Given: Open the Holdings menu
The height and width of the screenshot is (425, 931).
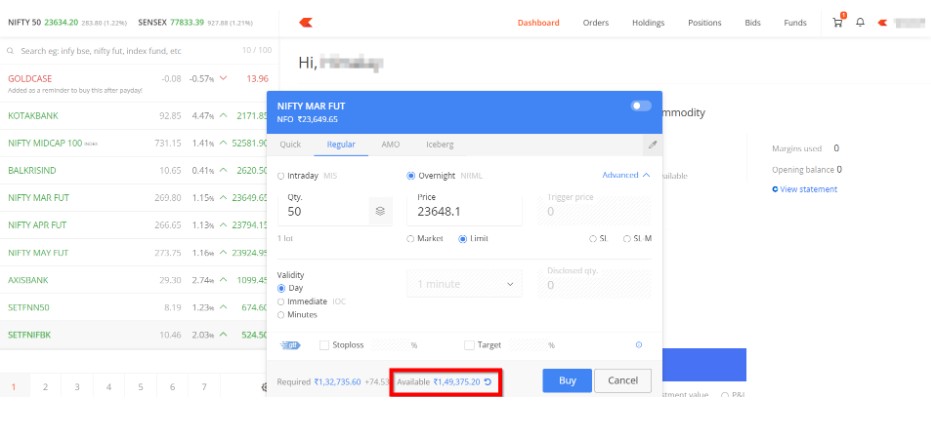Looking at the screenshot, I should coord(648,22).
